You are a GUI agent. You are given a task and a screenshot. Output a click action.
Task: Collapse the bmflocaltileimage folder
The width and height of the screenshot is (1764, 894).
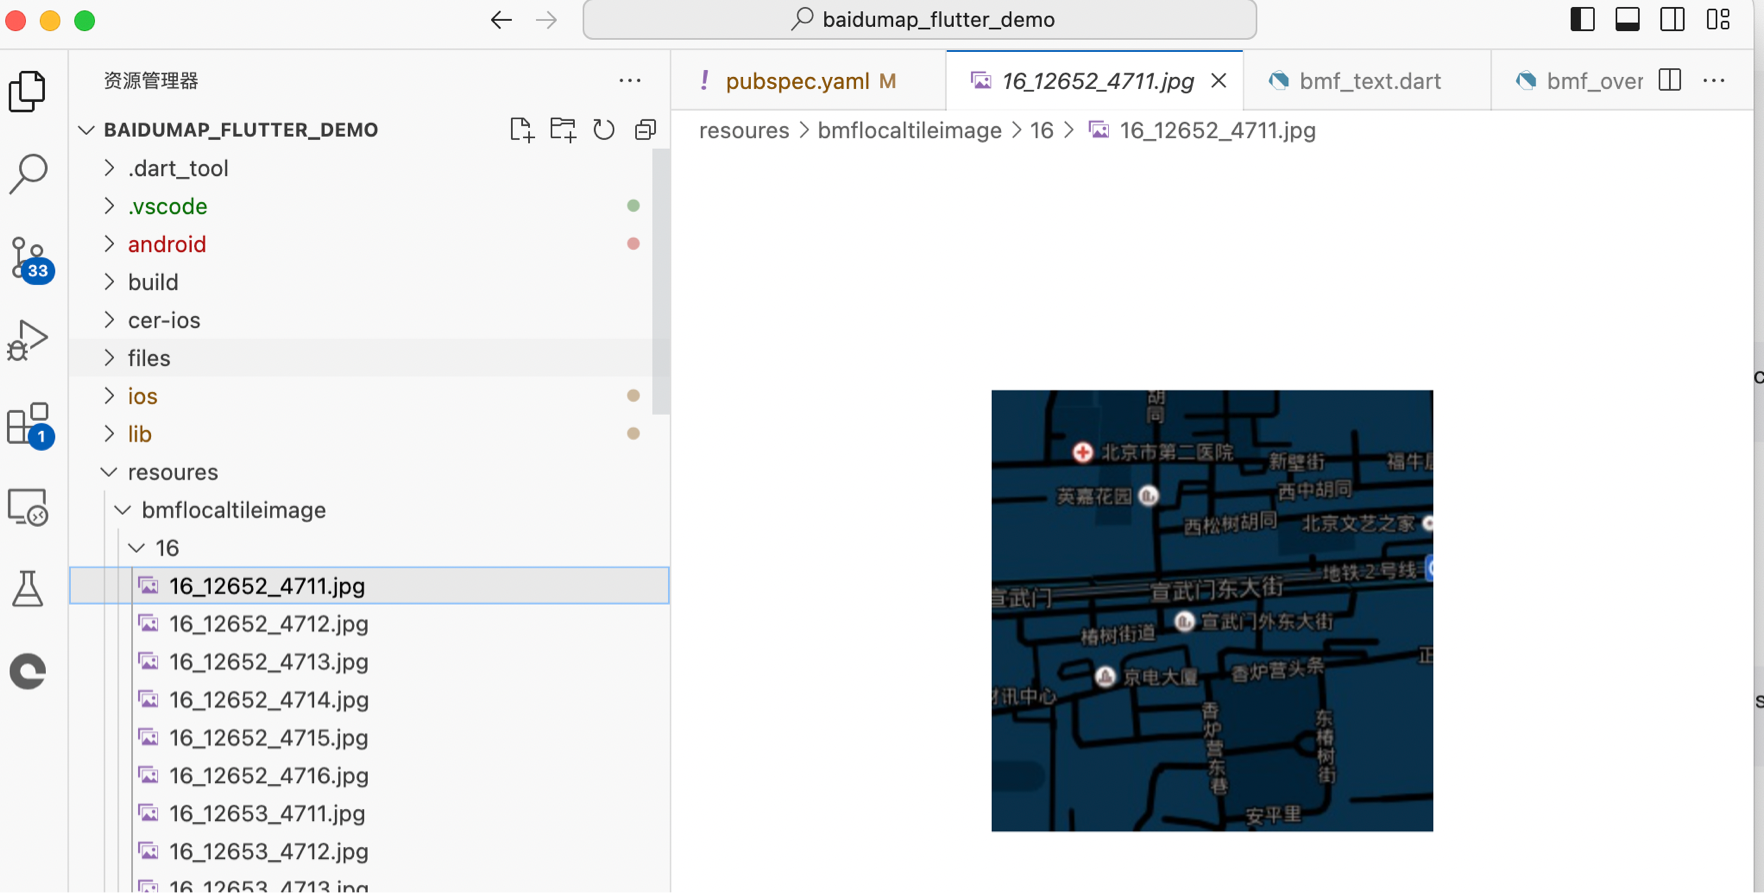pyautogui.click(x=233, y=510)
